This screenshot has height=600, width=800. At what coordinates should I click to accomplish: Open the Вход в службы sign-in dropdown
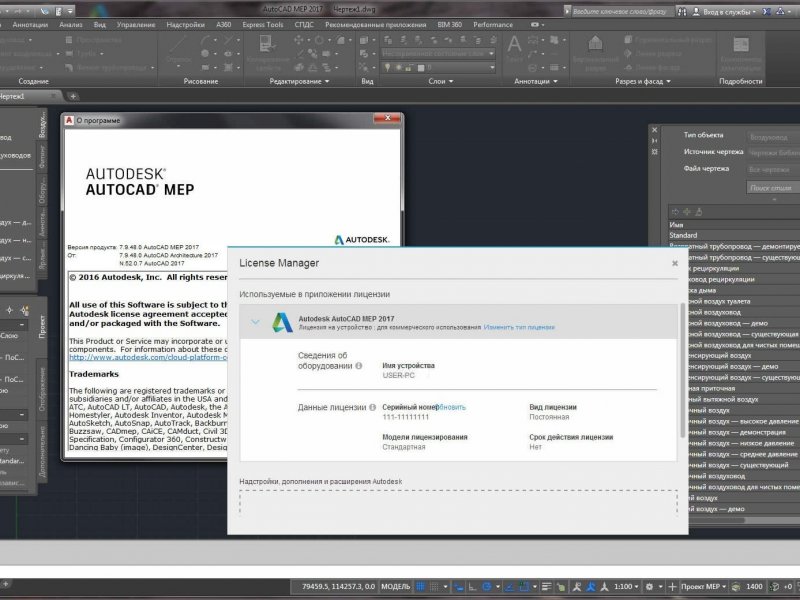point(726,11)
